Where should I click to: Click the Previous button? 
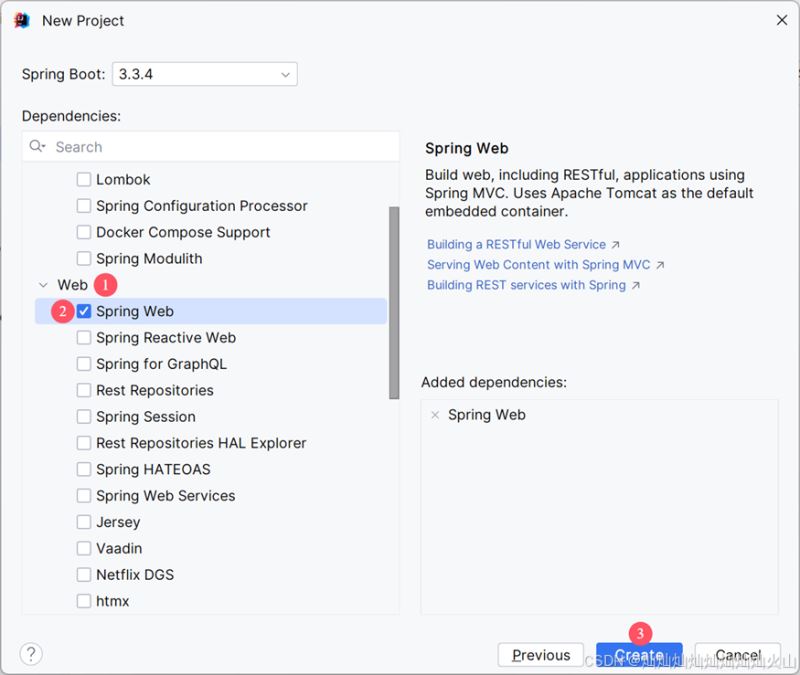[x=541, y=655]
